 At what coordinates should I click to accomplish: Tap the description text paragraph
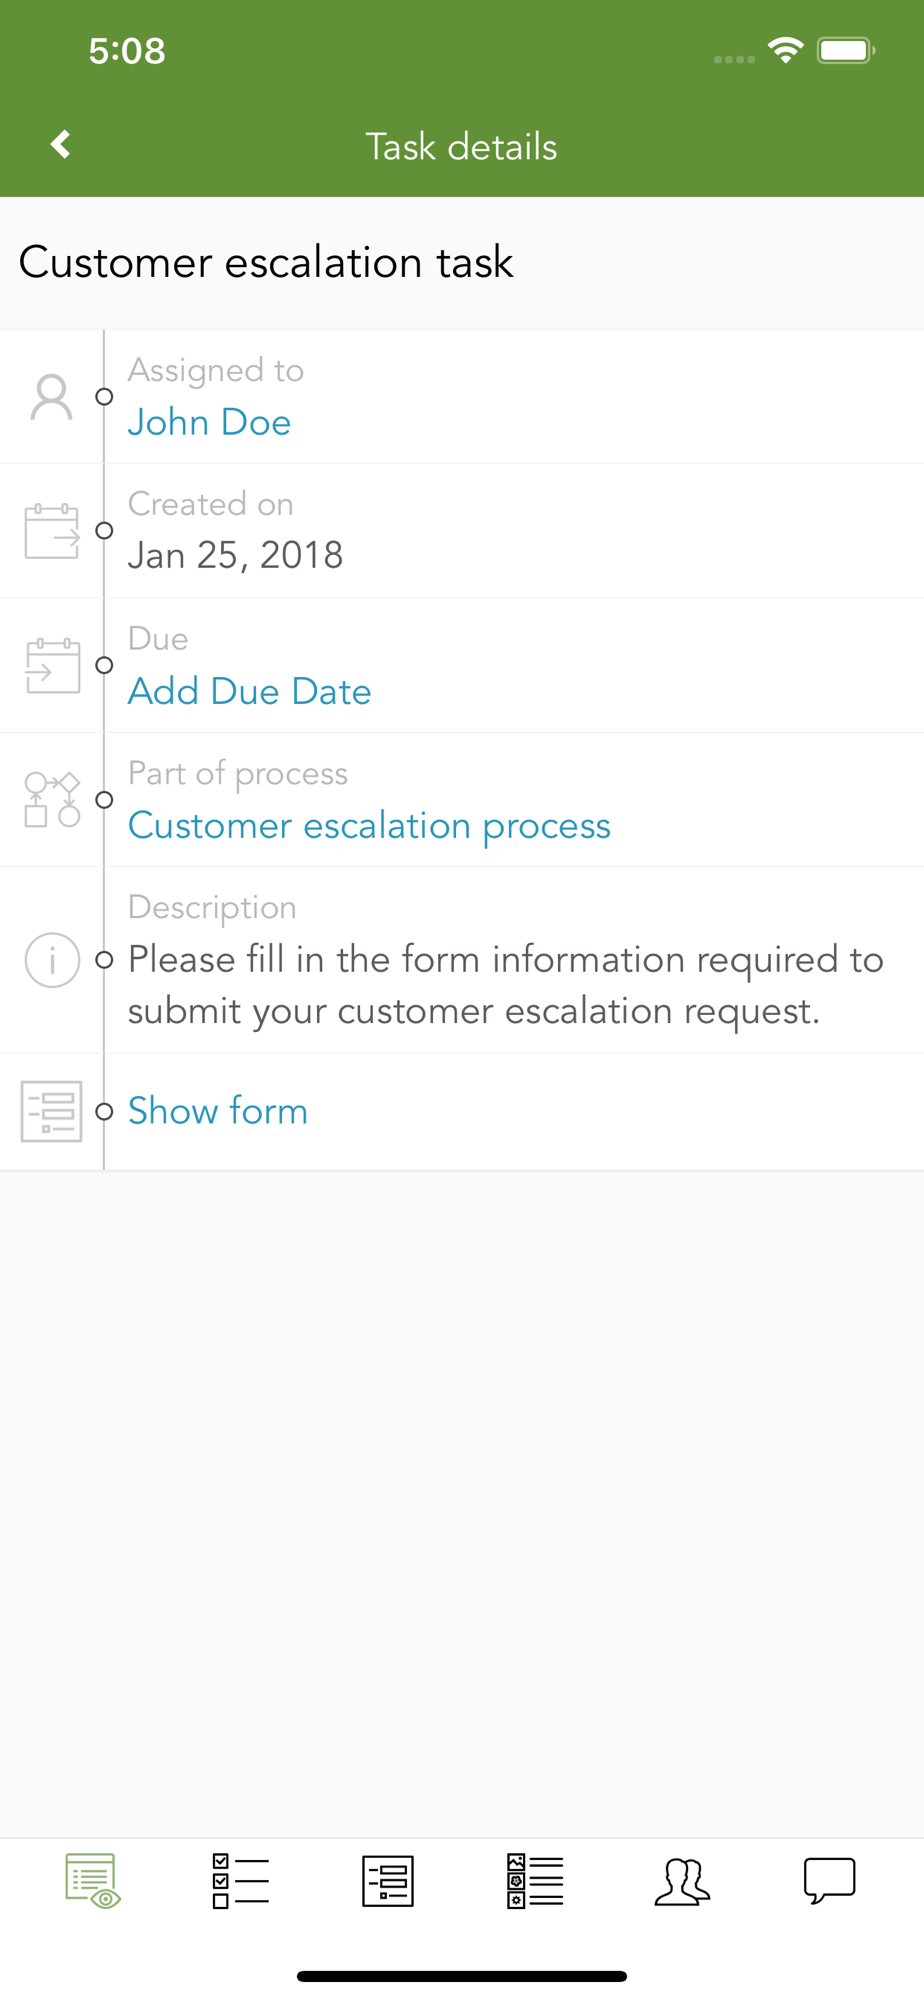pyautogui.click(x=506, y=985)
